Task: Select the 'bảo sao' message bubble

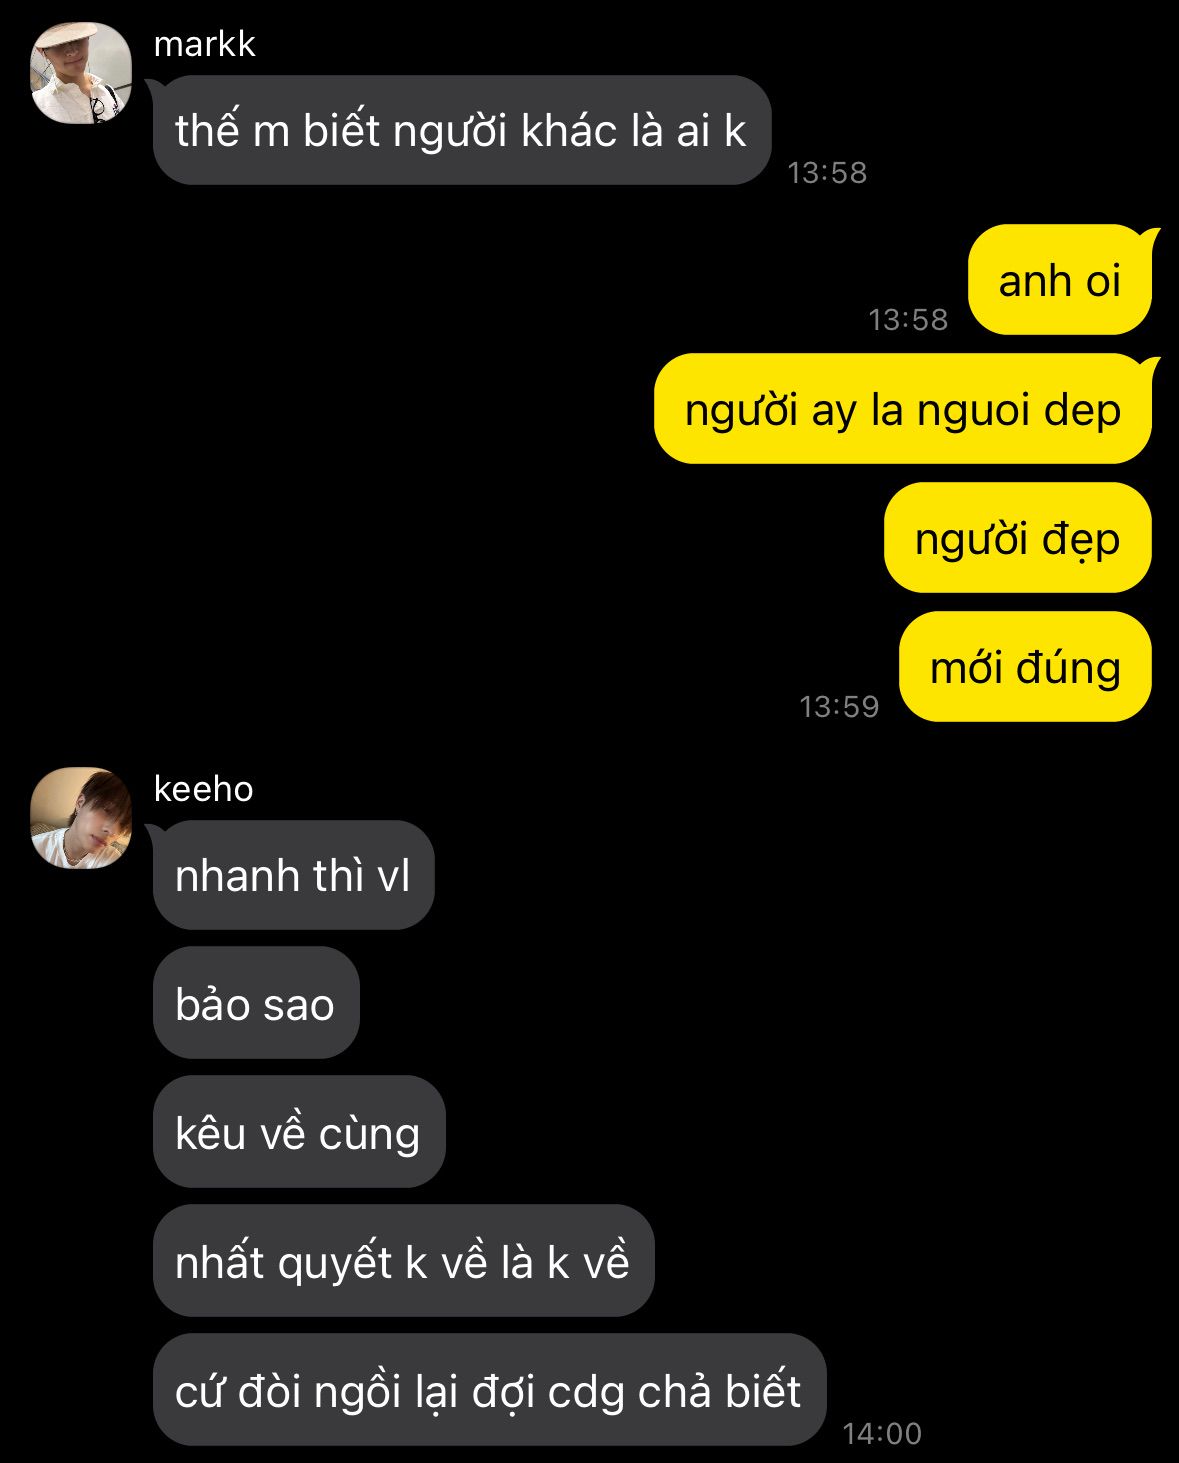Action: click(x=256, y=1003)
